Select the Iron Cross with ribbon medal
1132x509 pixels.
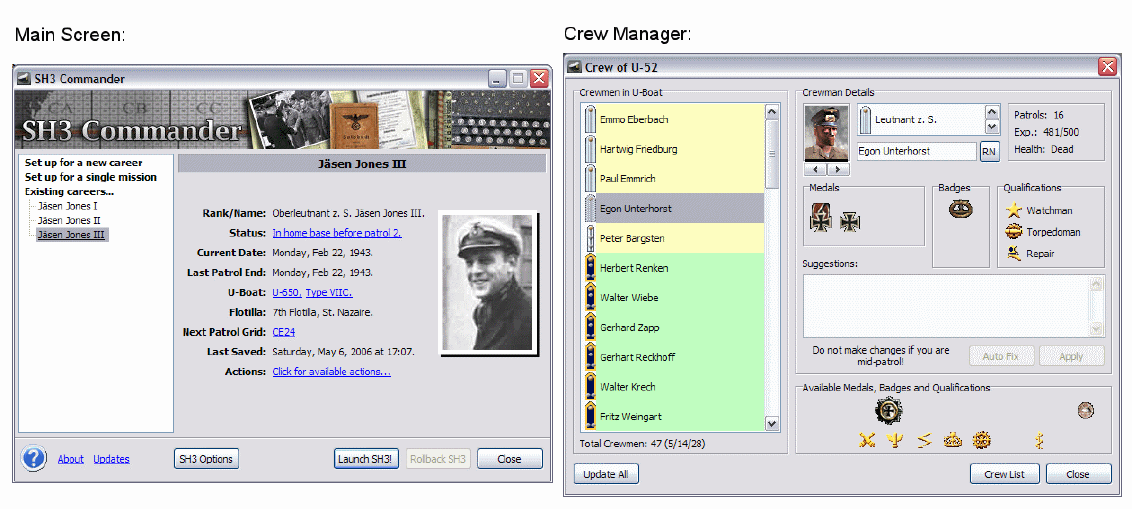click(x=820, y=219)
